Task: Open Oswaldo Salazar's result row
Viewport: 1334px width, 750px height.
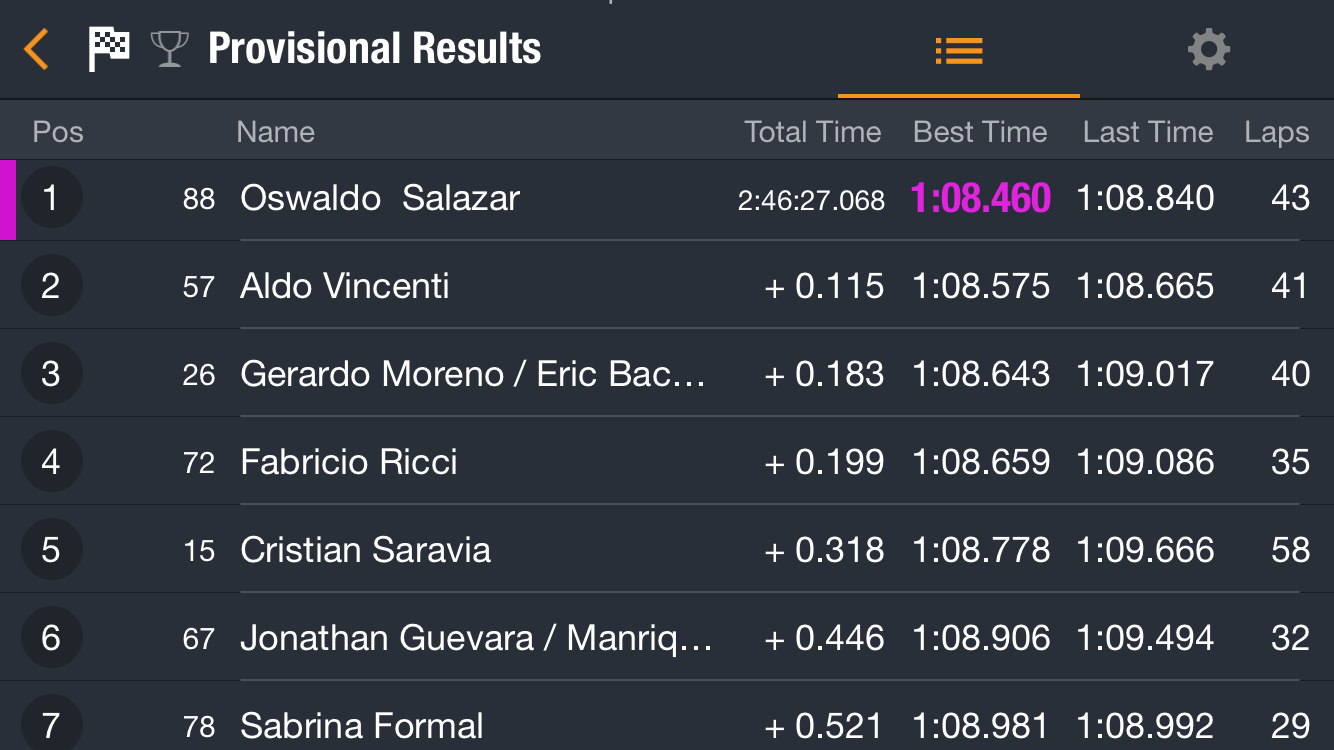Action: click(x=667, y=199)
